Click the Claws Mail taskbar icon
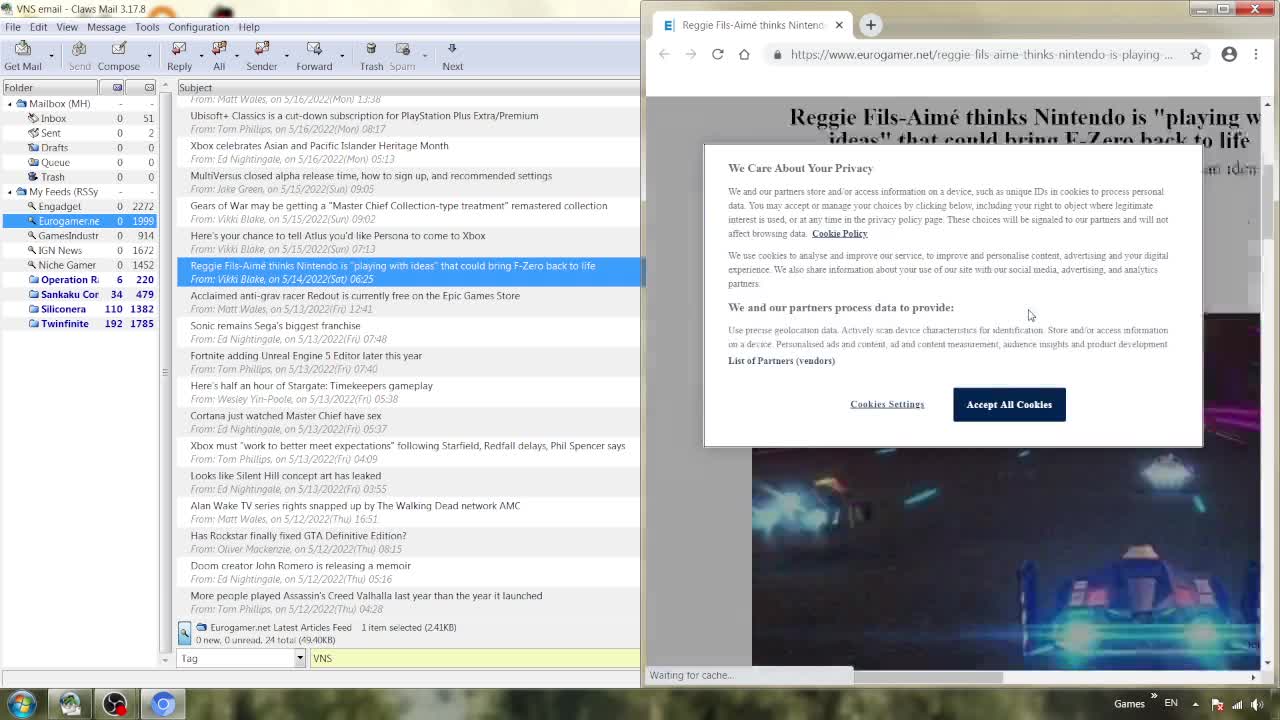 click(x=70, y=704)
